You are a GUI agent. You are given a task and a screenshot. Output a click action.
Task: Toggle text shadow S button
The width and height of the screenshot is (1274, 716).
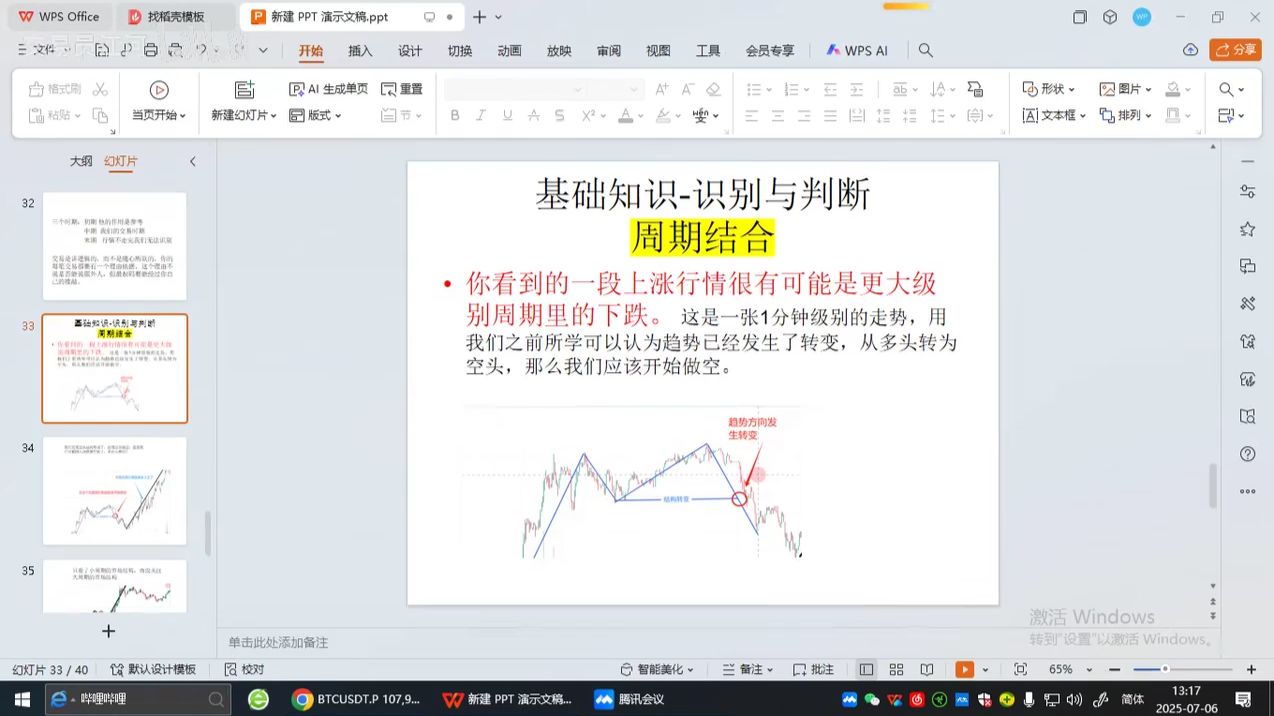point(560,115)
